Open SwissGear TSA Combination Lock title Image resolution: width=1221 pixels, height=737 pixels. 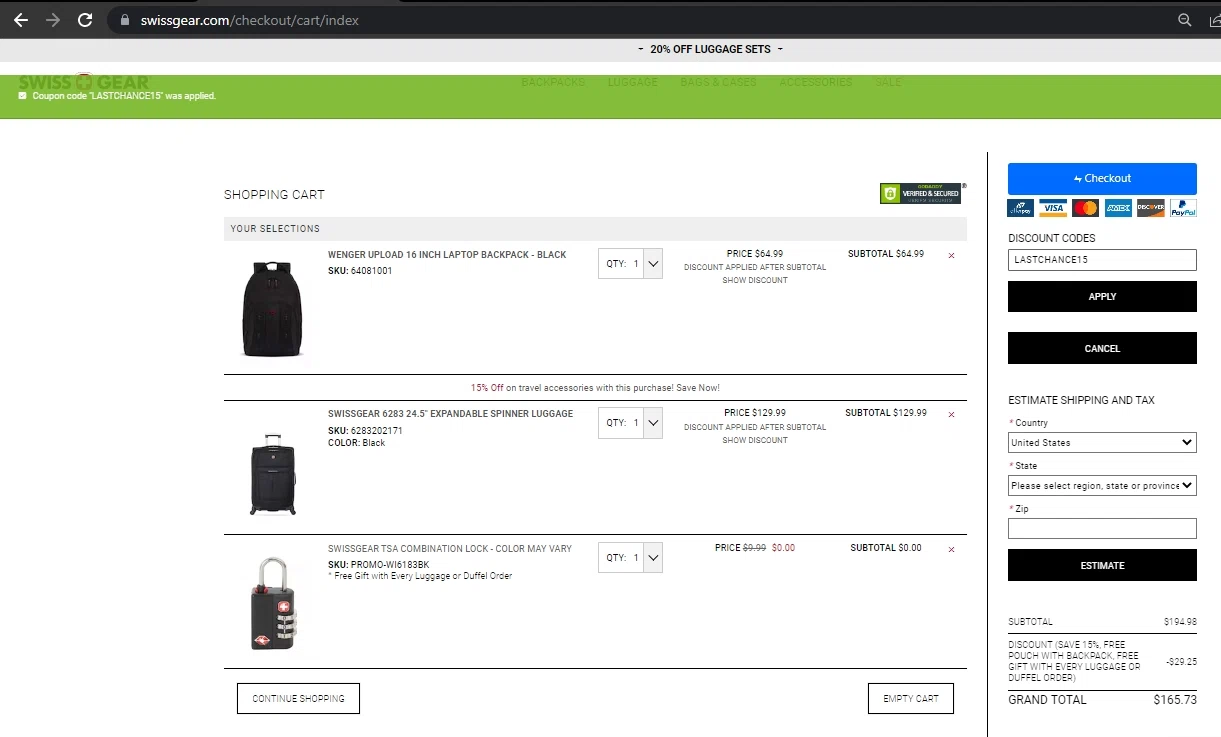450,549
